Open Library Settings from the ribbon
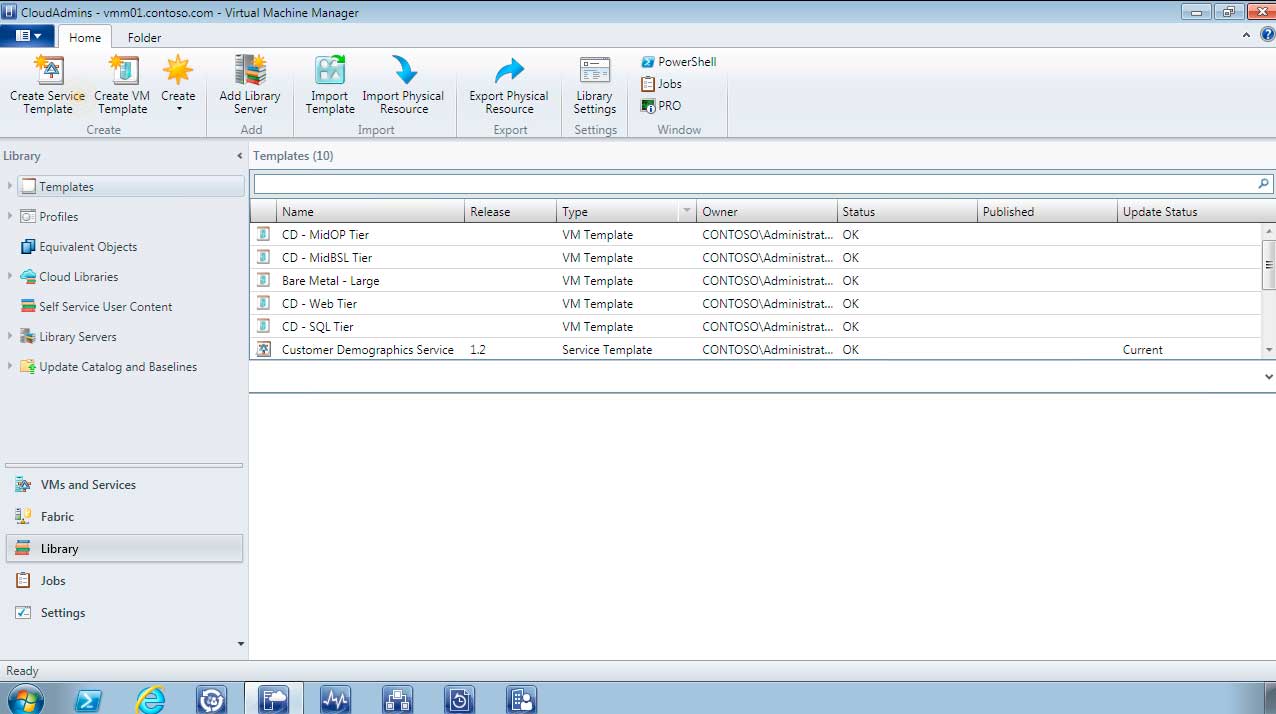 (595, 85)
